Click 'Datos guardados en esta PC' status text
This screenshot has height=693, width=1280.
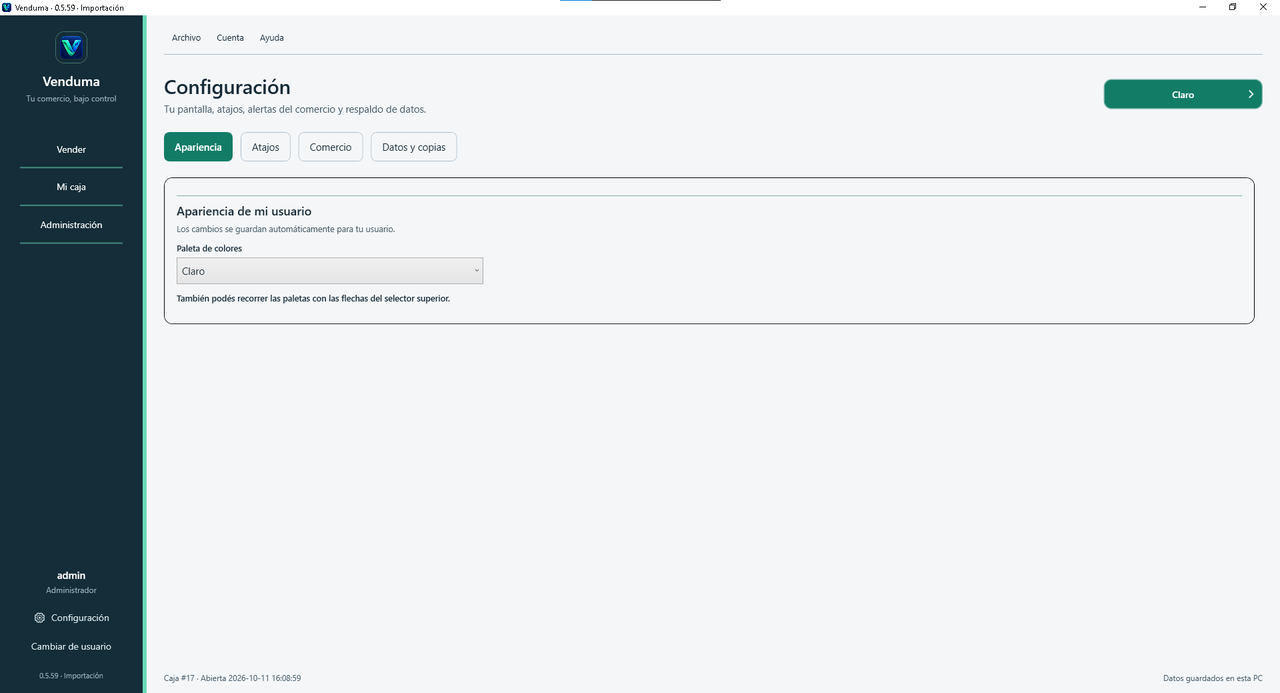click(x=1213, y=678)
